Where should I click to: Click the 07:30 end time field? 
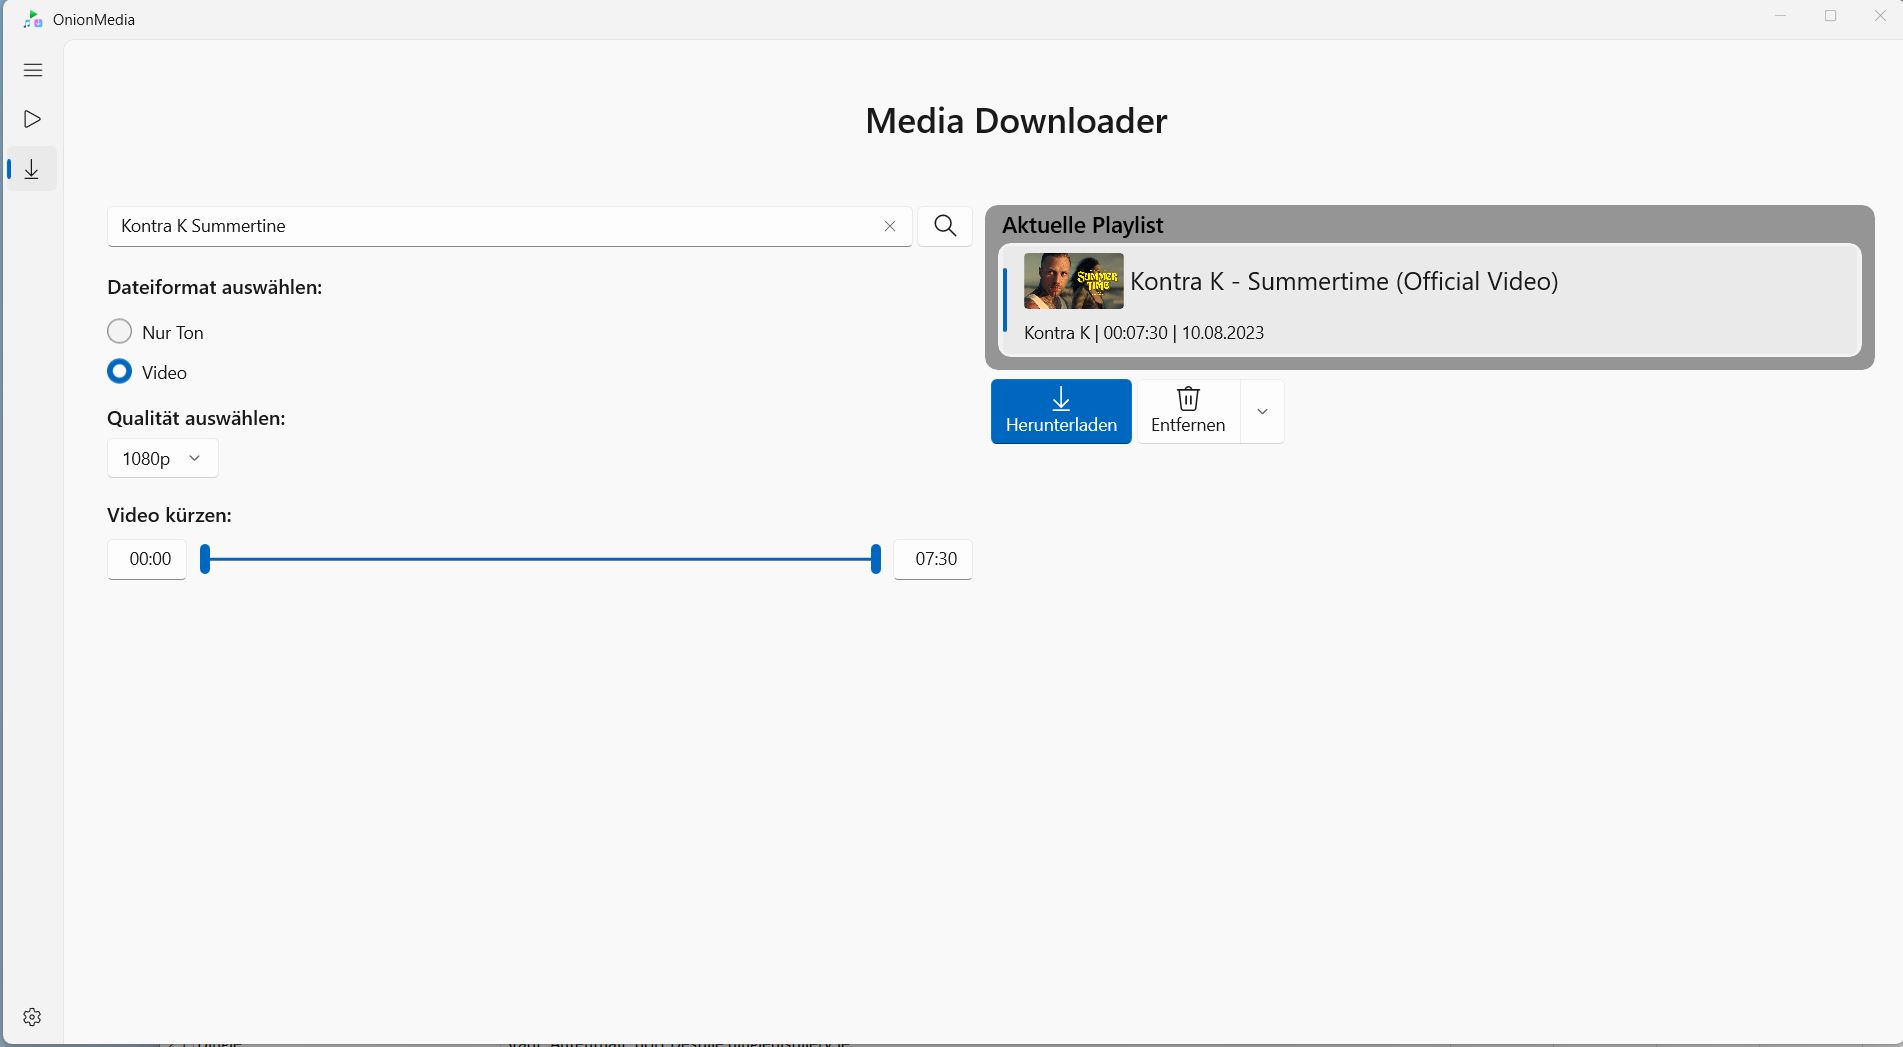(933, 559)
